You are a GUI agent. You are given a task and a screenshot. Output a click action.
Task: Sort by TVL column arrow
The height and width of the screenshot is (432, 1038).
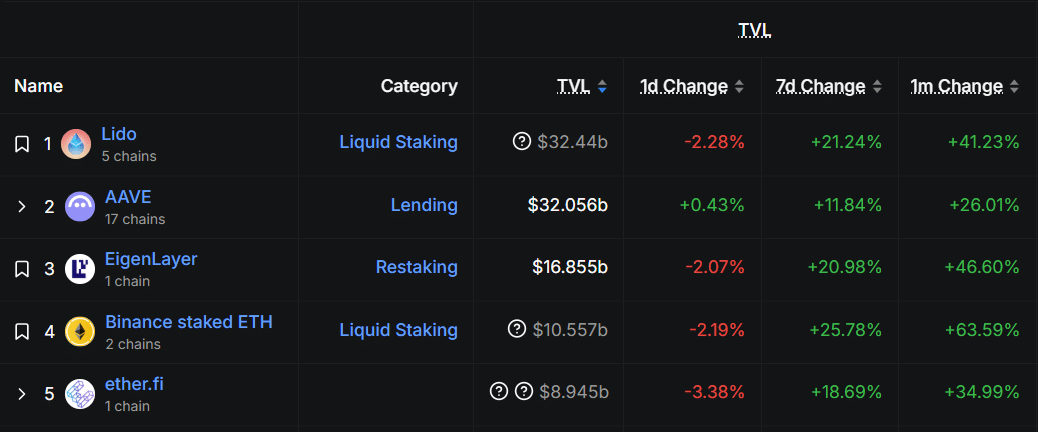[x=602, y=87]
